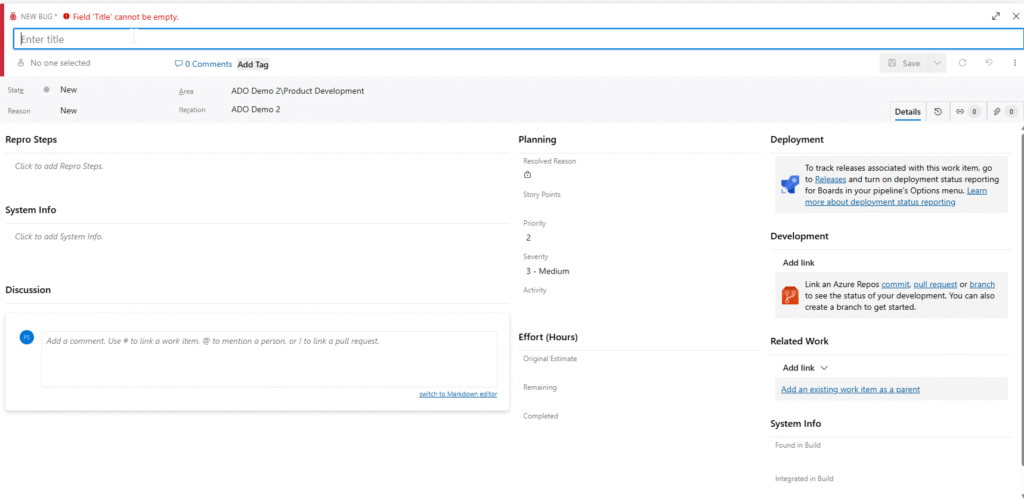Click the Enter title input field

[516, 39]
